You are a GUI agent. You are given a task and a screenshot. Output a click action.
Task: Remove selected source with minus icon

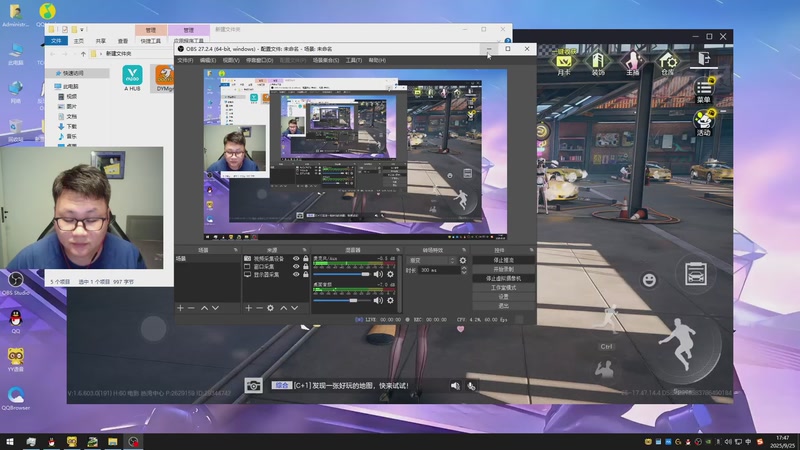click(259, 308)
